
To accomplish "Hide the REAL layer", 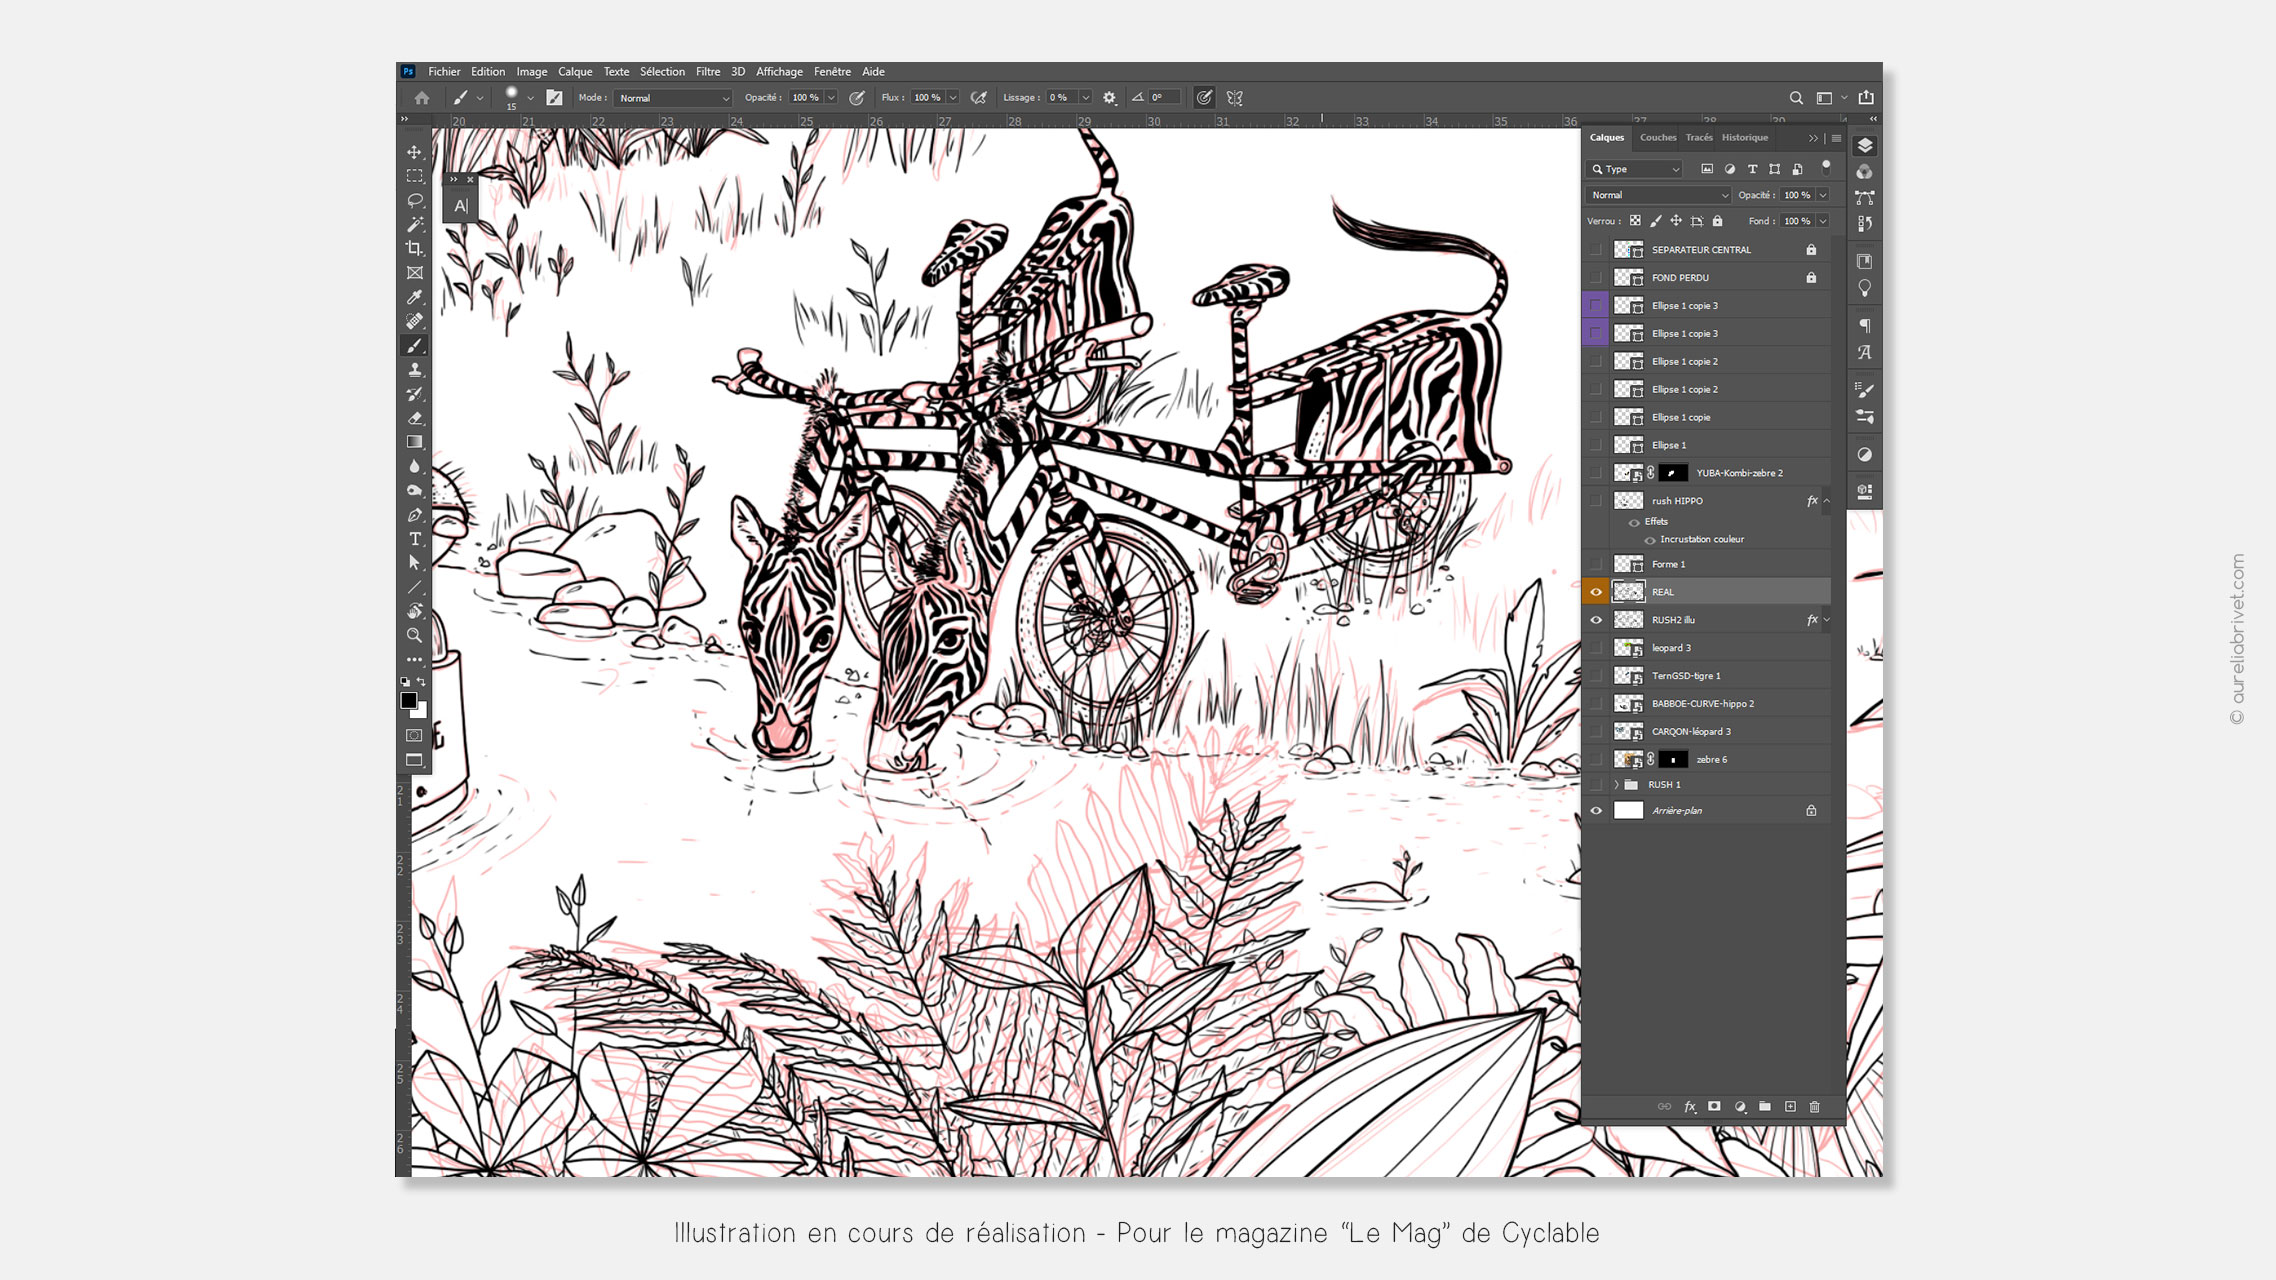I will pos(1596,592).
